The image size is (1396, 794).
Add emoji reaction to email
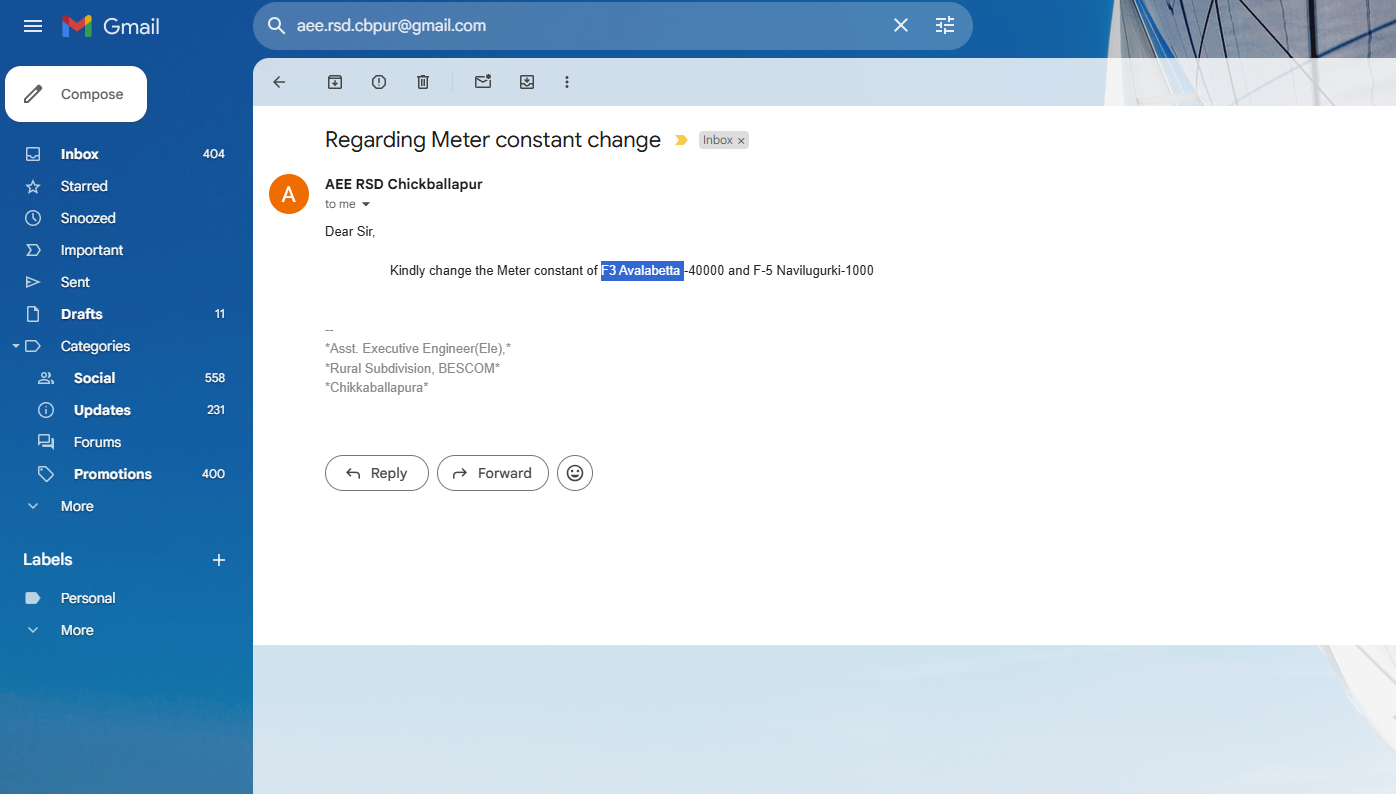coord(575,473)
